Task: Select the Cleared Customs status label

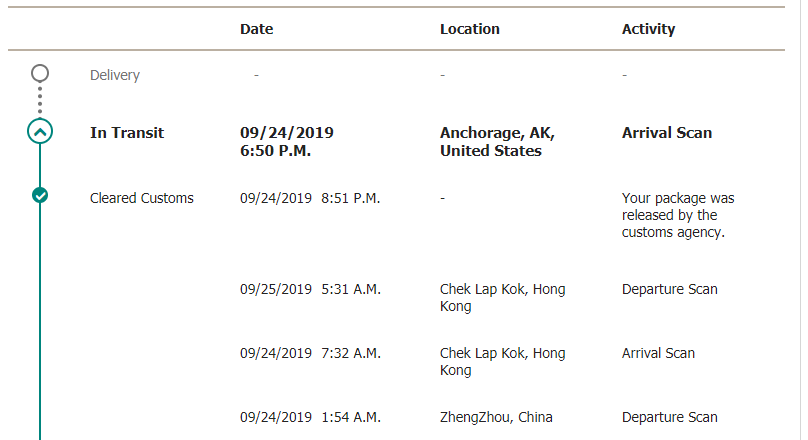Action: [142, 198]
